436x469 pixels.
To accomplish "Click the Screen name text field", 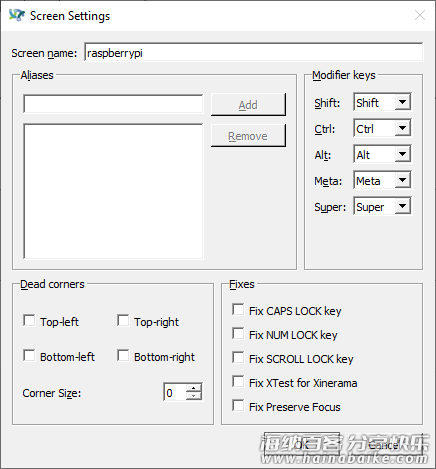I will pyautogui.click(x=254, y=52).
